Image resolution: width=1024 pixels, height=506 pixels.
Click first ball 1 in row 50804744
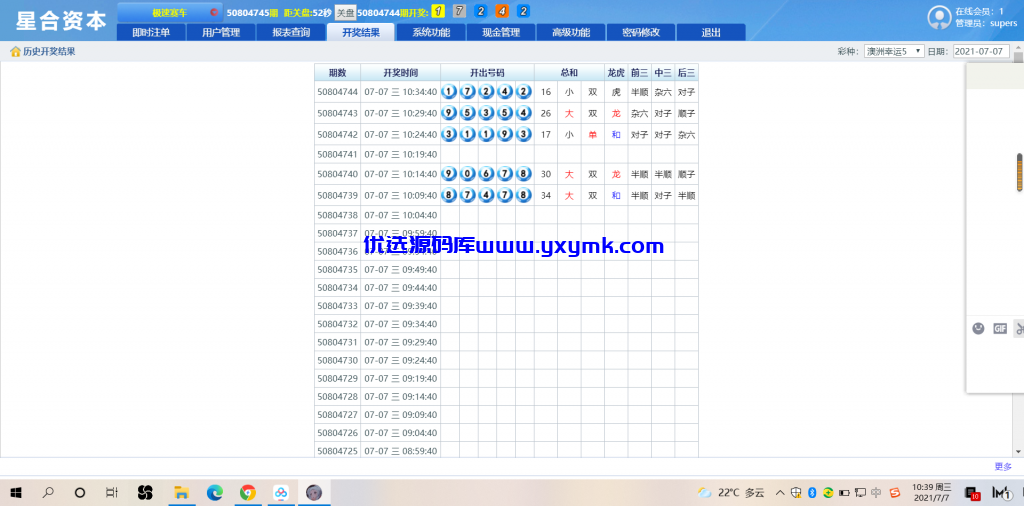coord(449,92)
